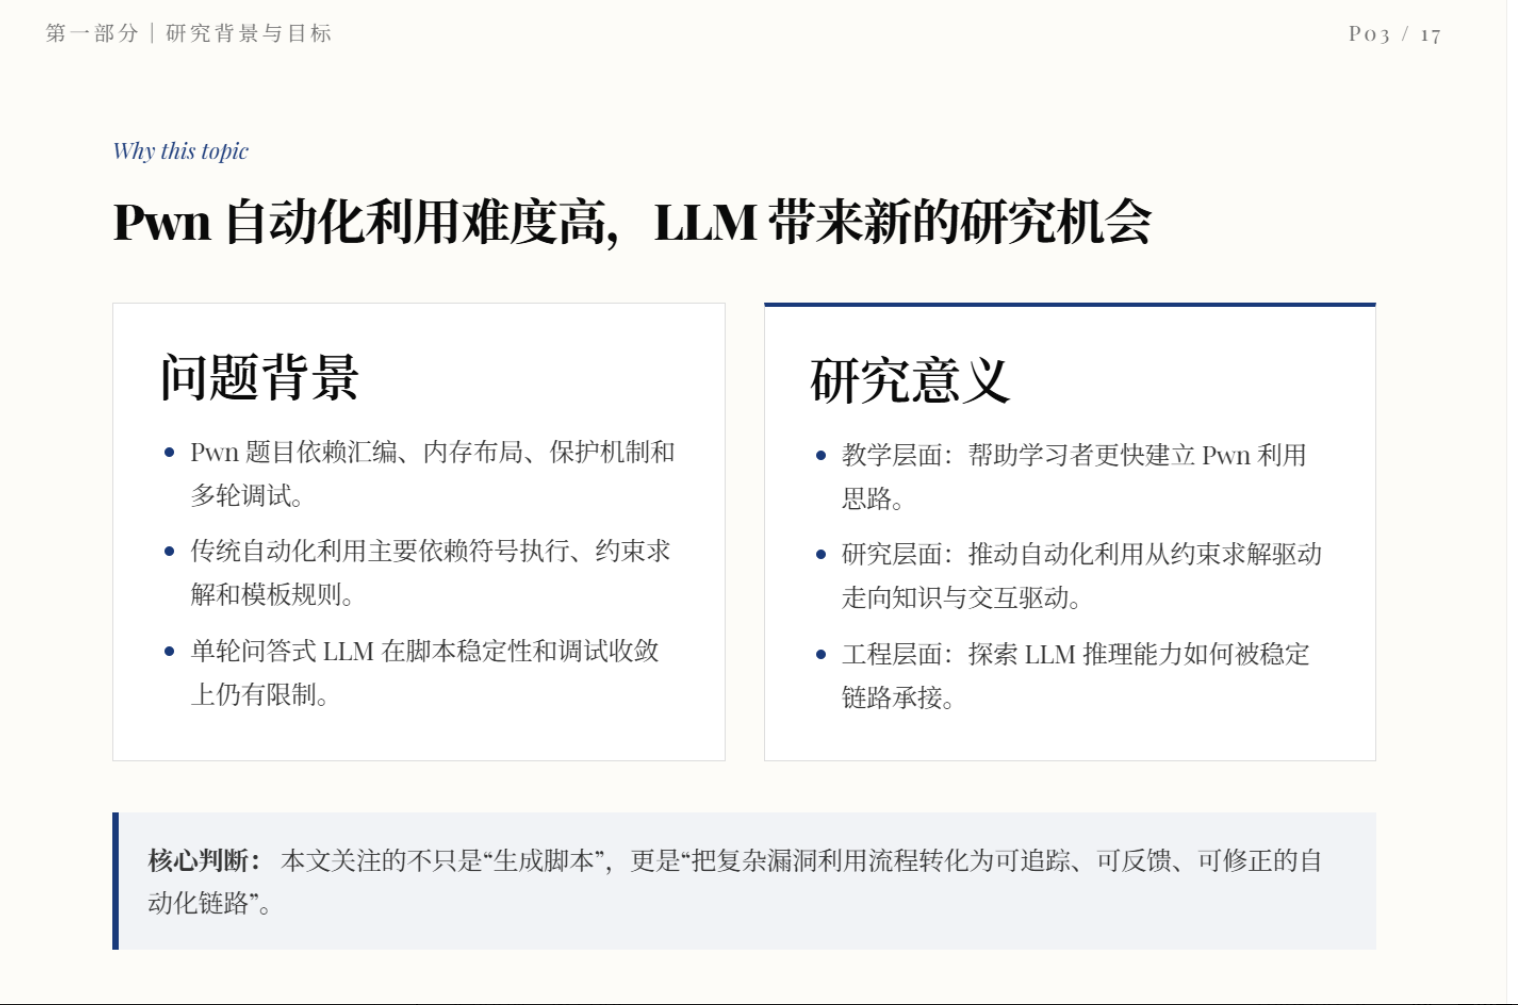The width and height of the screenshot is (1518, 1005).
Task: Click the 工程层面 bullet text
Action: pos(1075,675)
